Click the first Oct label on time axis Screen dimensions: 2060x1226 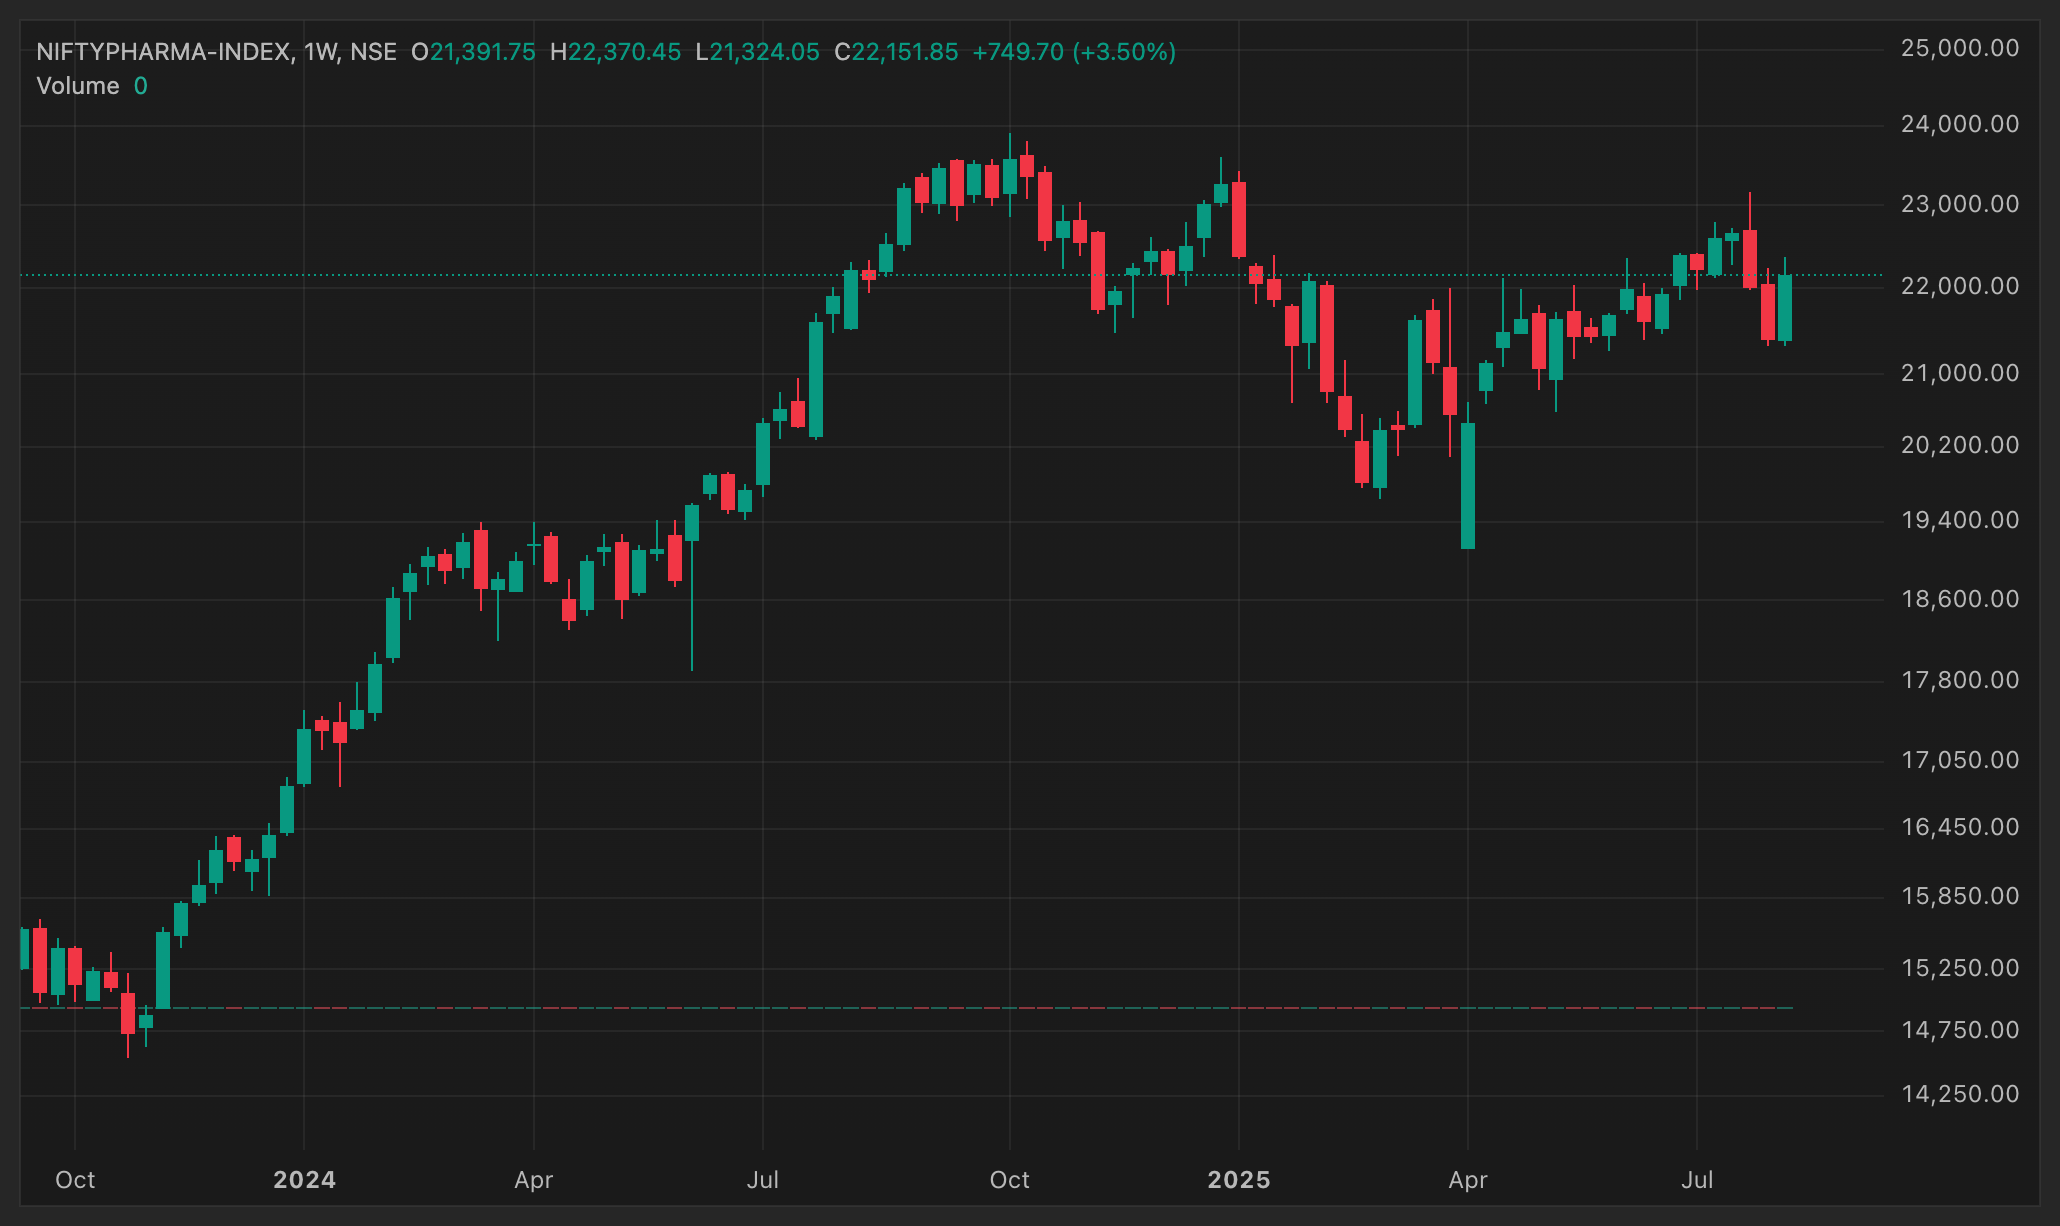pos(75,1180)
